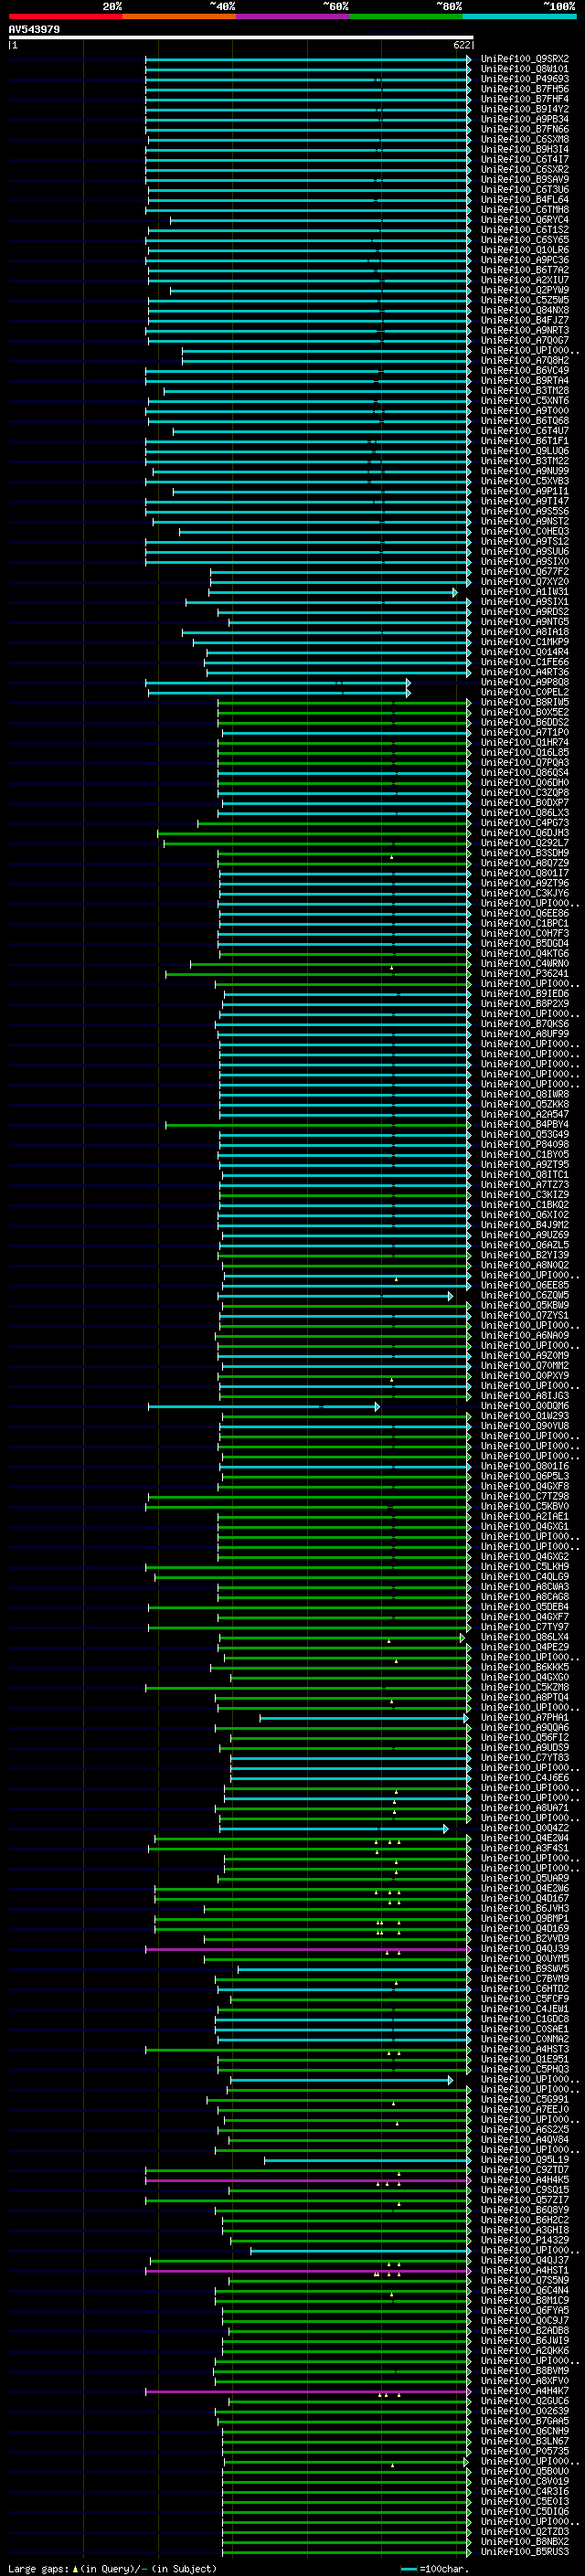
Task: Click the UniRef100_A2QKK6 entry
Action: click(525, 2350)
